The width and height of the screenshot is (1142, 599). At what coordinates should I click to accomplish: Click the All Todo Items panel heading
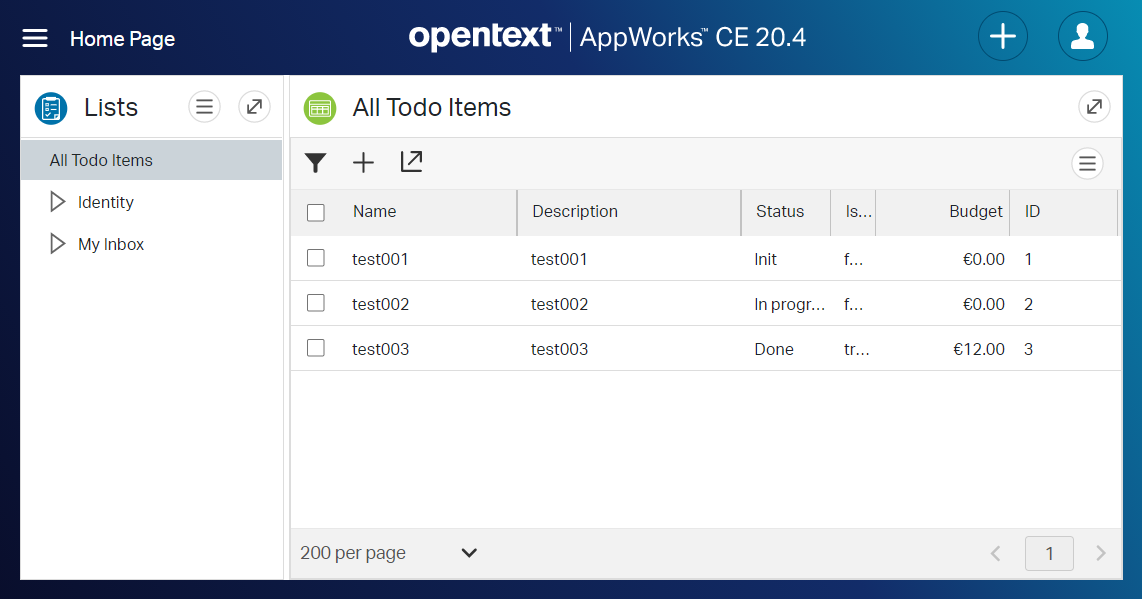[432, 108]
